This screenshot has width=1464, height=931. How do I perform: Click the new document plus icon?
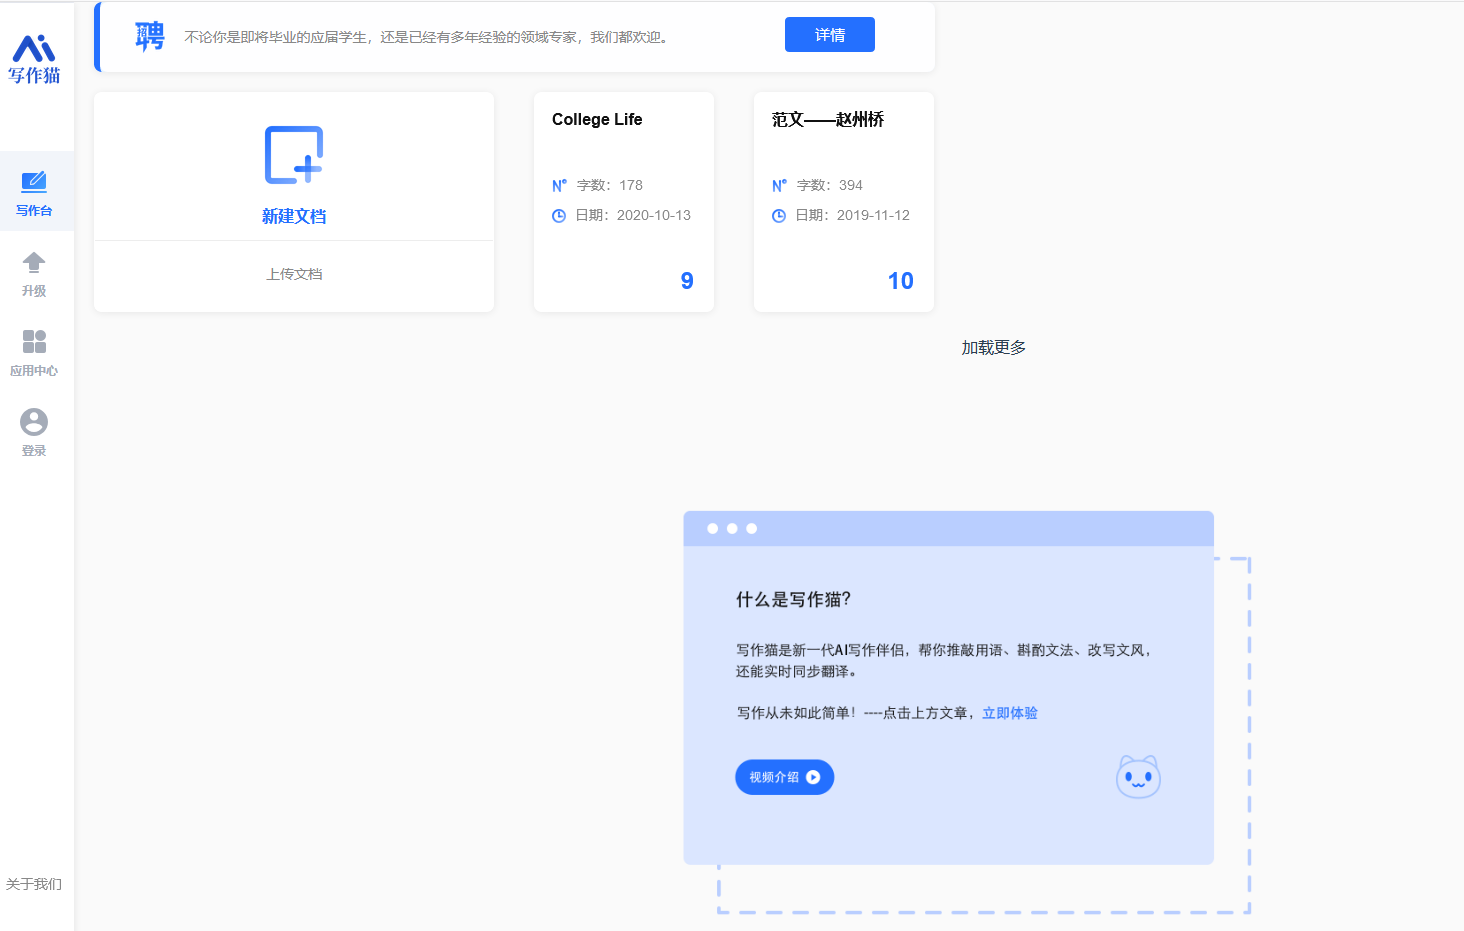tap(294, 155)
